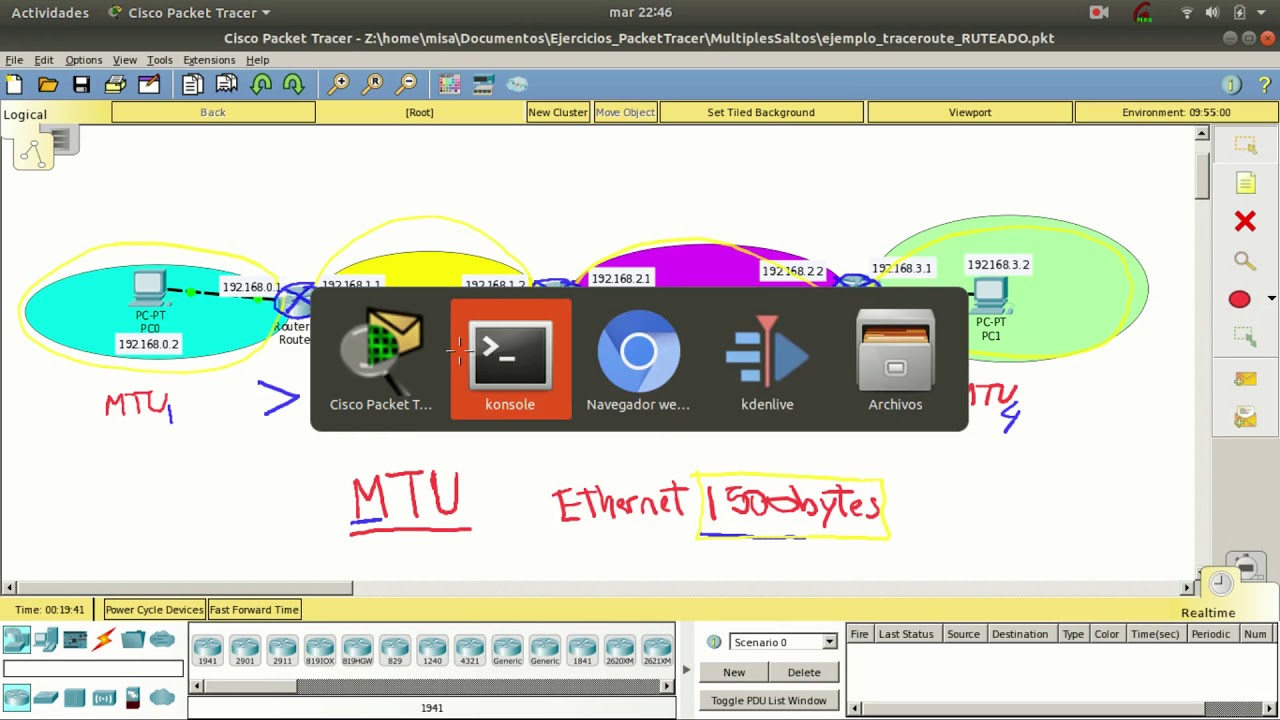The image size is (1280, 720).
Task: Click the network information 'i' icon
Action: [1232, 85]
